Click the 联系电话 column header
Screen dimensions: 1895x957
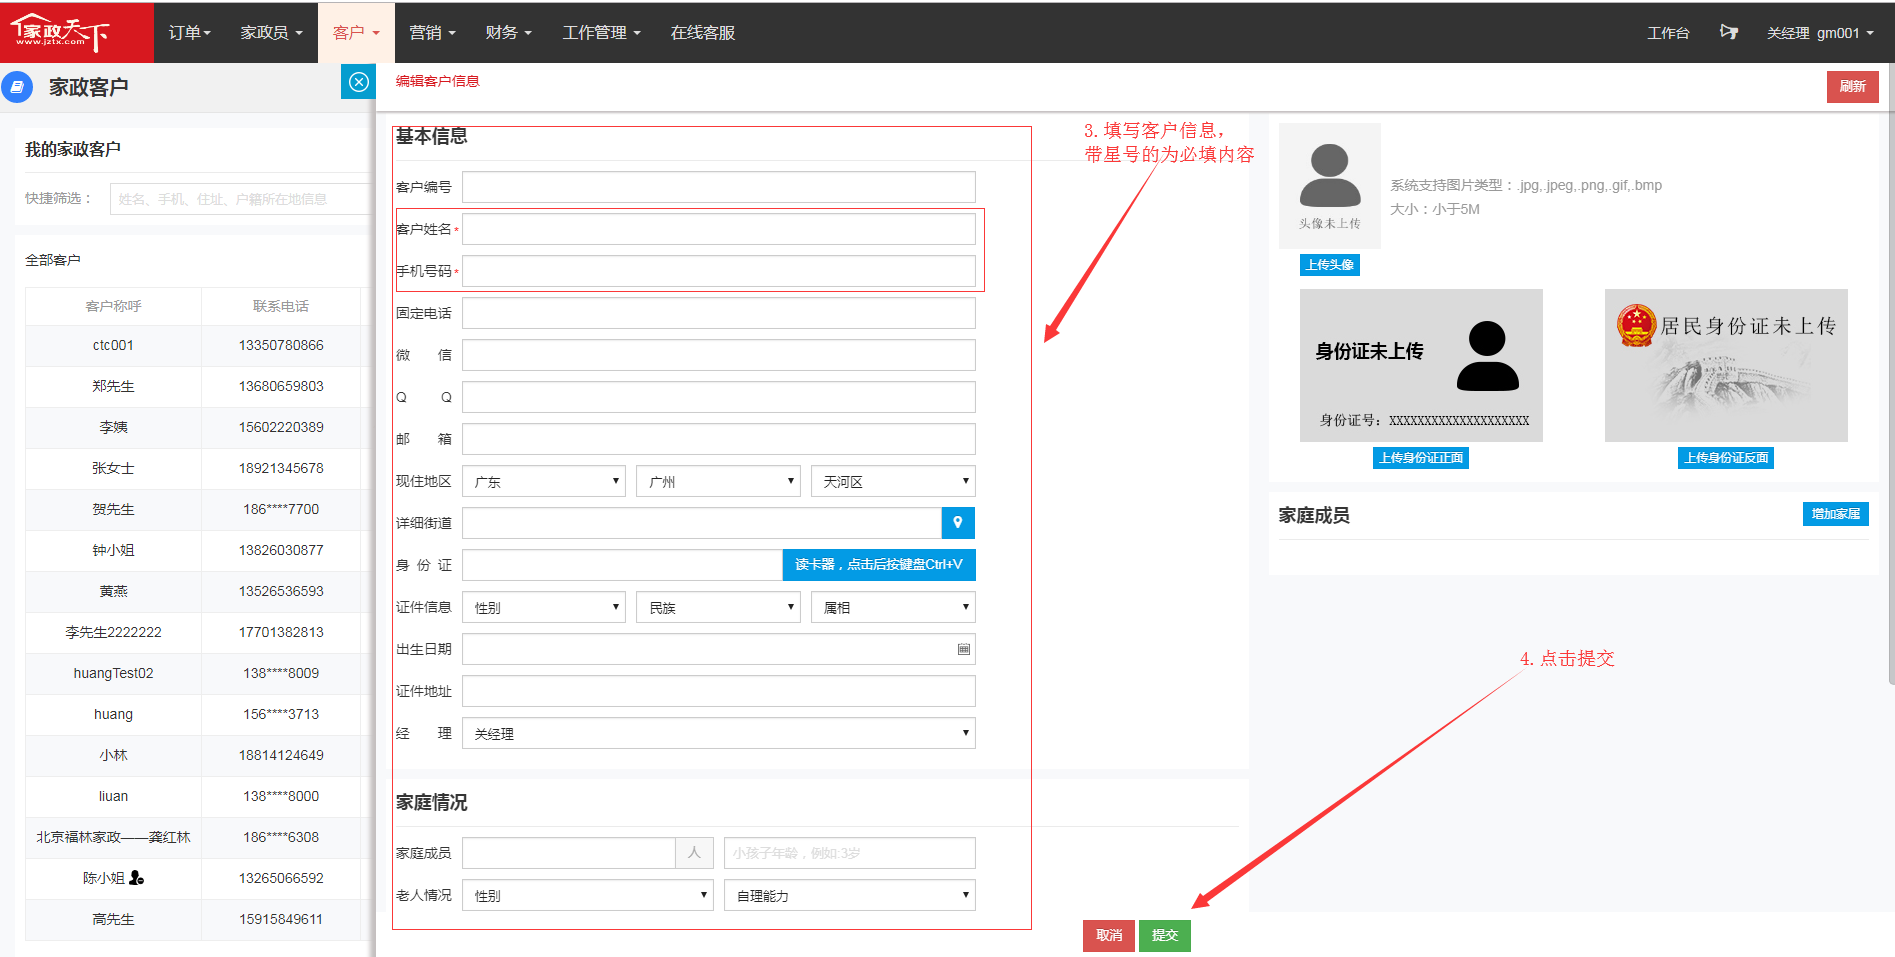tap(281, 306)
